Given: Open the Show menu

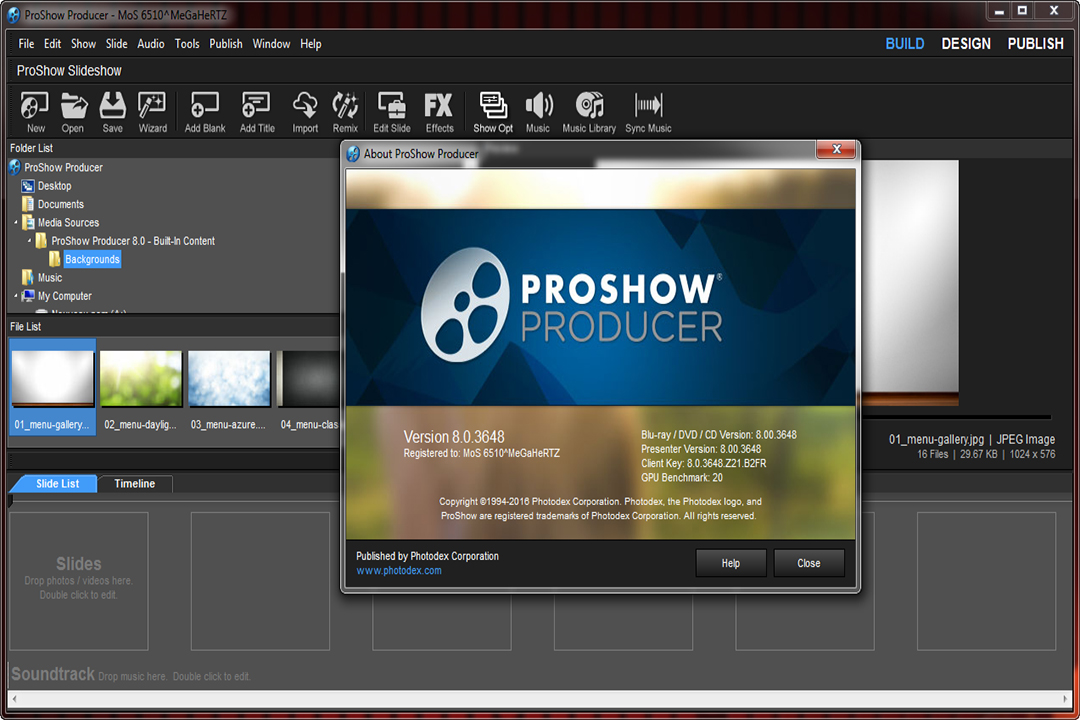Looking at the screenshot, I should pyautogui.click(x=83, y=43).
